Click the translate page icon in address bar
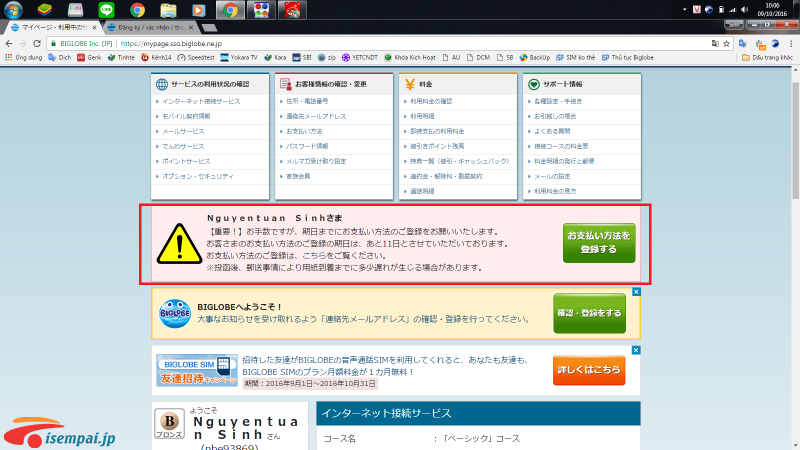The image size is (800, 450). [715, 43]
